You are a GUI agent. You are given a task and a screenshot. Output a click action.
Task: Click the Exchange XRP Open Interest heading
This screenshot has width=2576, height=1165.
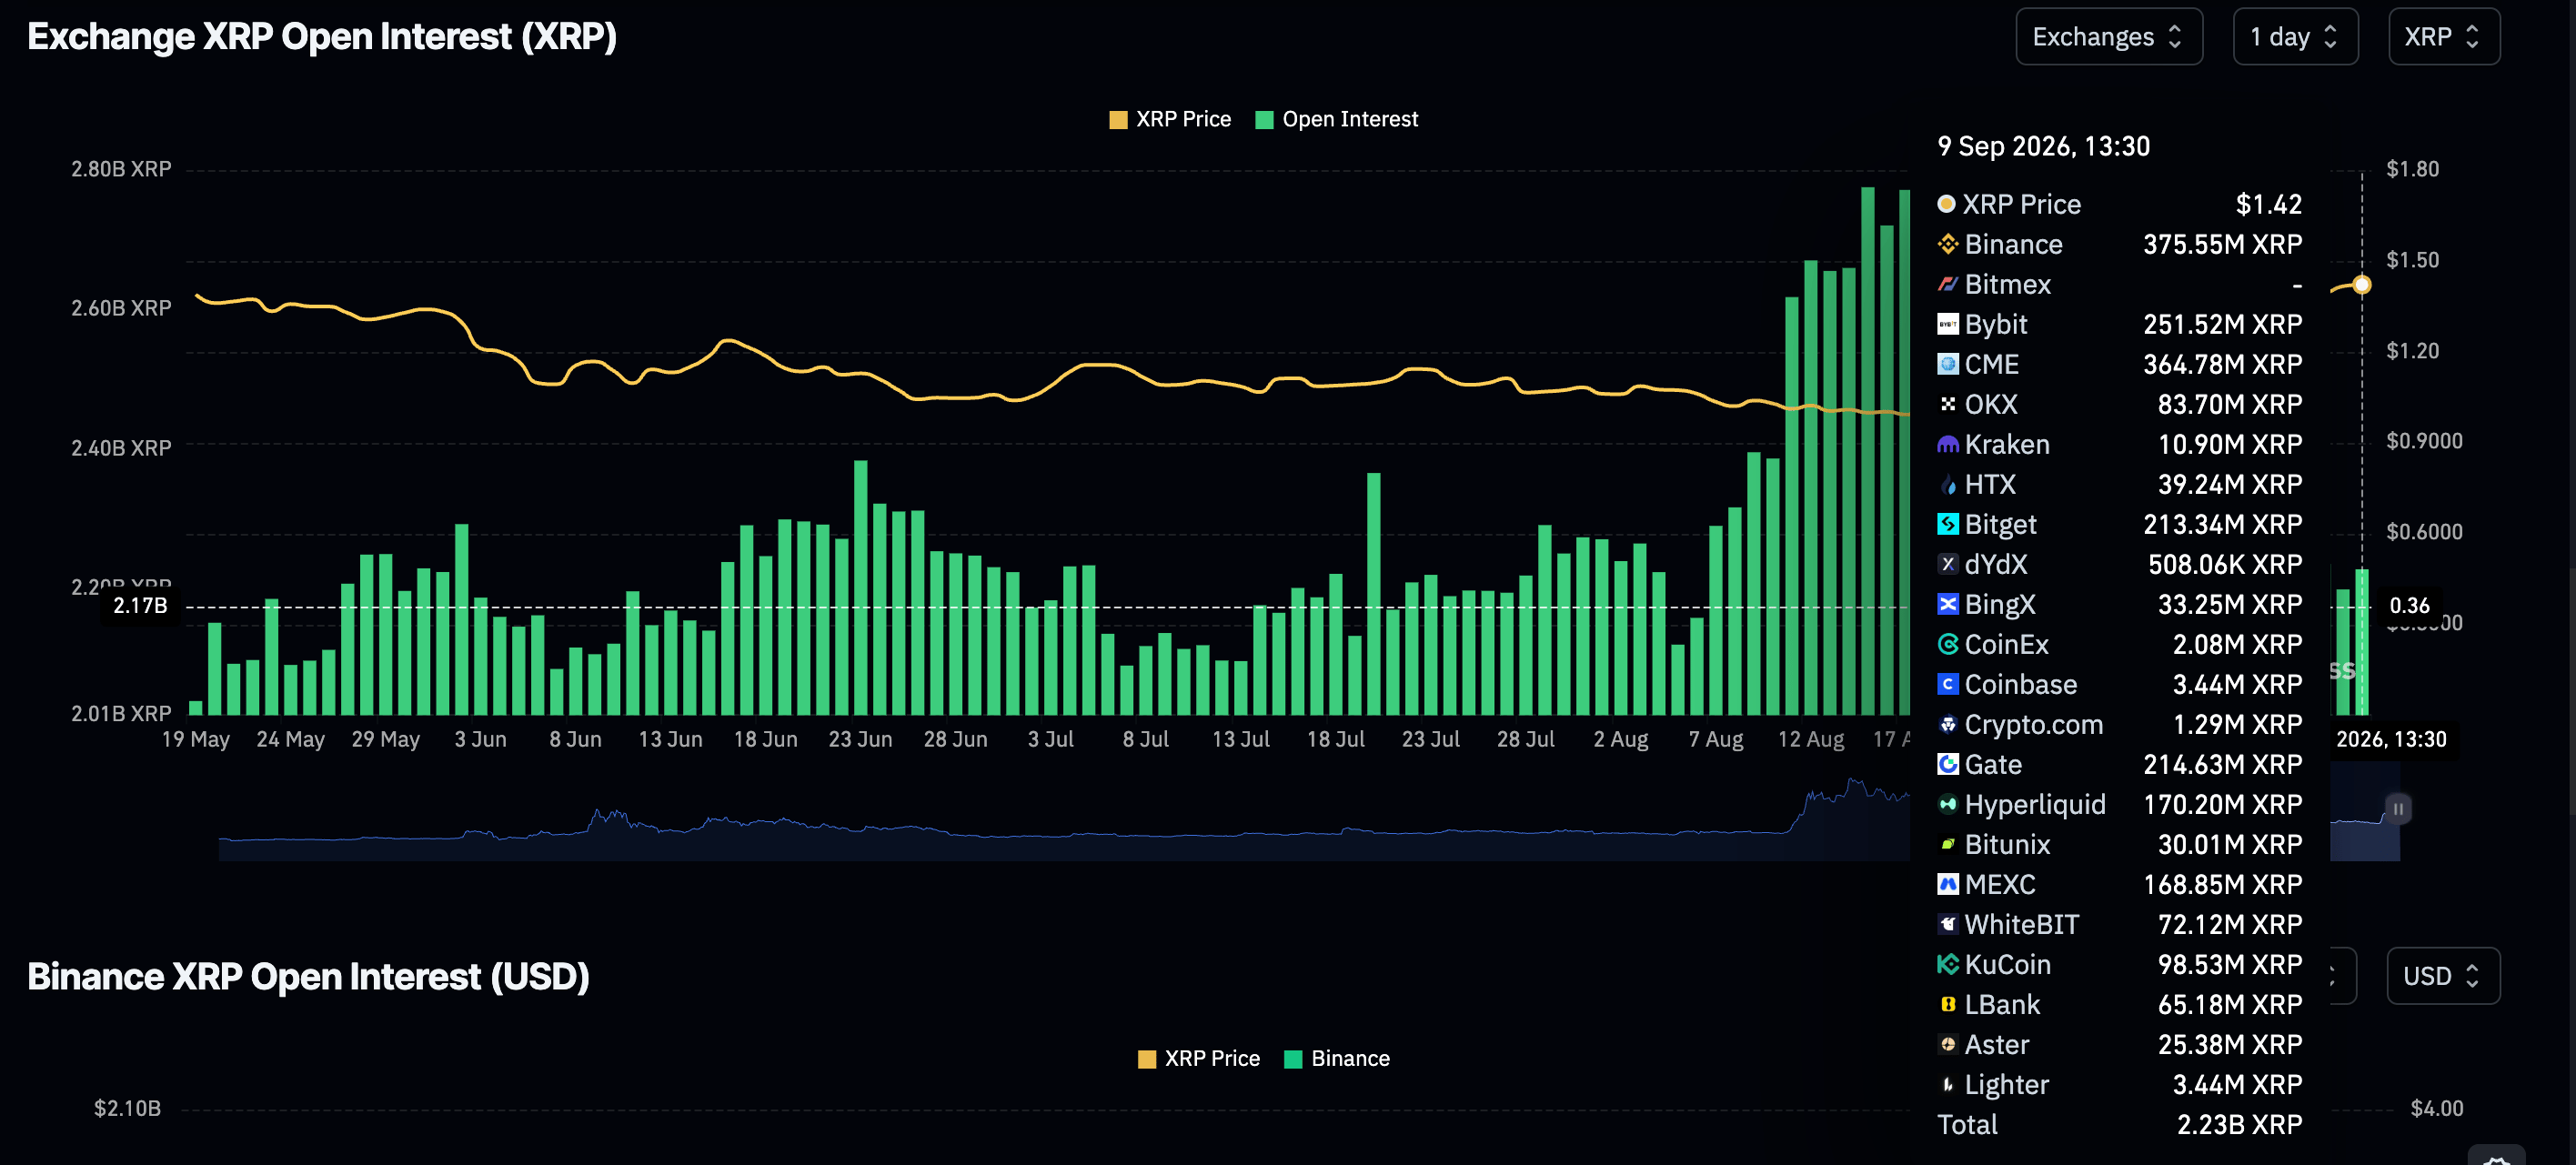point(322,37)
